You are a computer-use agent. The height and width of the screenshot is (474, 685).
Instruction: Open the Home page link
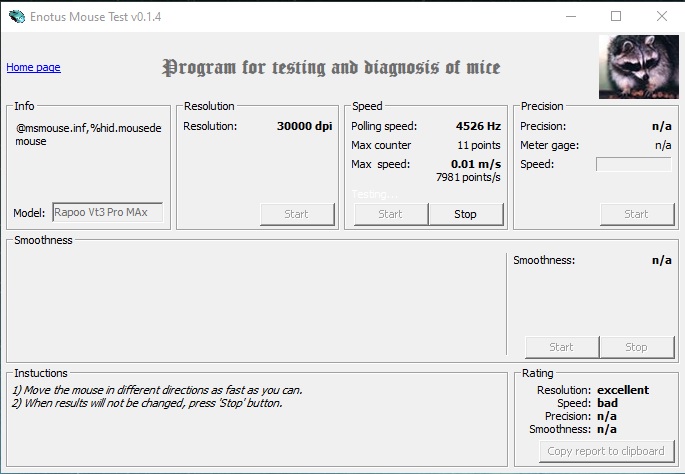click(x=34, y=67)
